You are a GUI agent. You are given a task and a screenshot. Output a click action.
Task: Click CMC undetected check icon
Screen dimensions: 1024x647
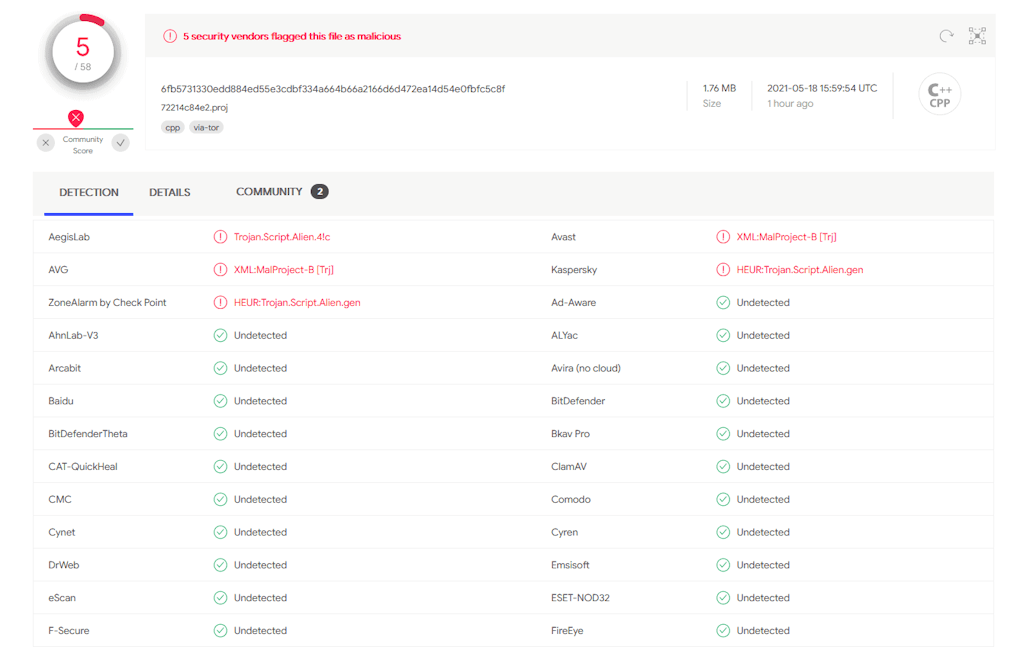pyautogui.click(x=220, y=499)
